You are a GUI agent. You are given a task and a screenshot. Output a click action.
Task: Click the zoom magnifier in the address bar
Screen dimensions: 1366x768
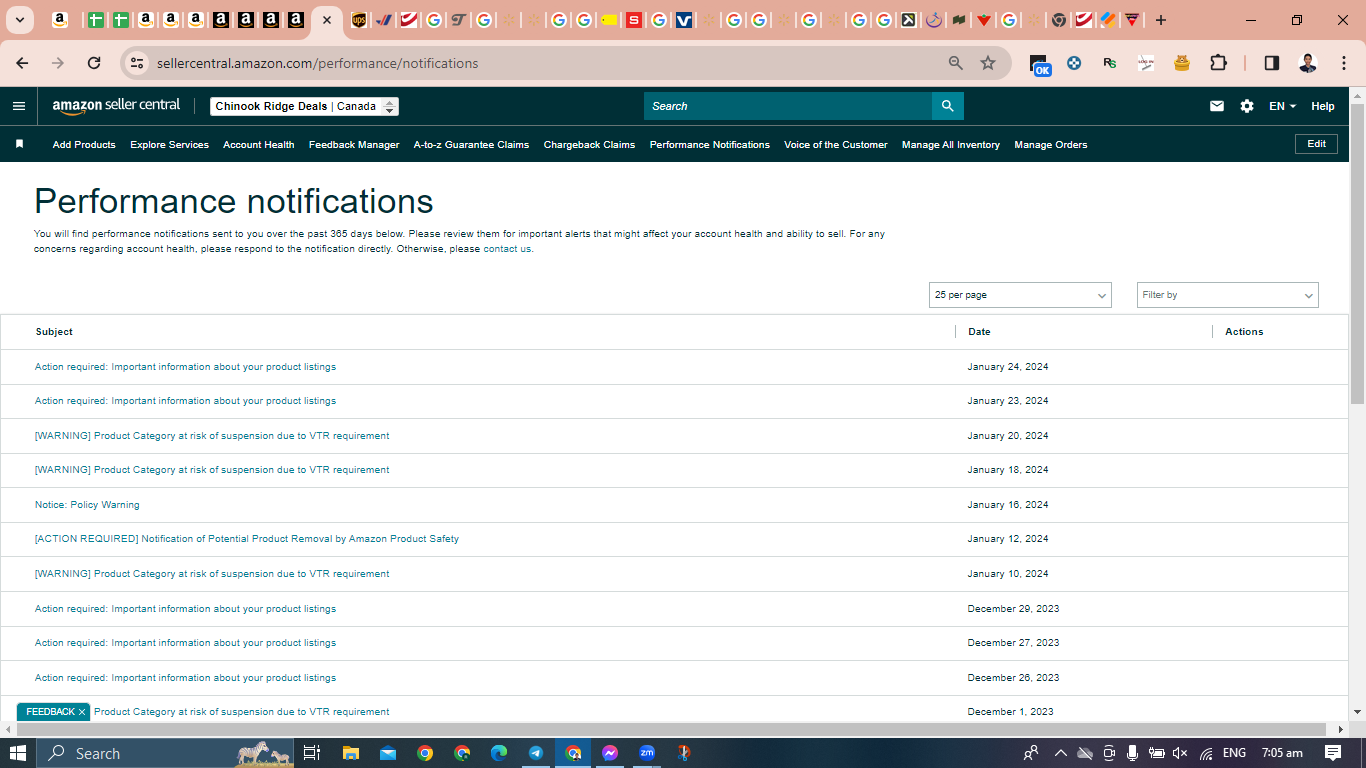click(x=956, y=63)
